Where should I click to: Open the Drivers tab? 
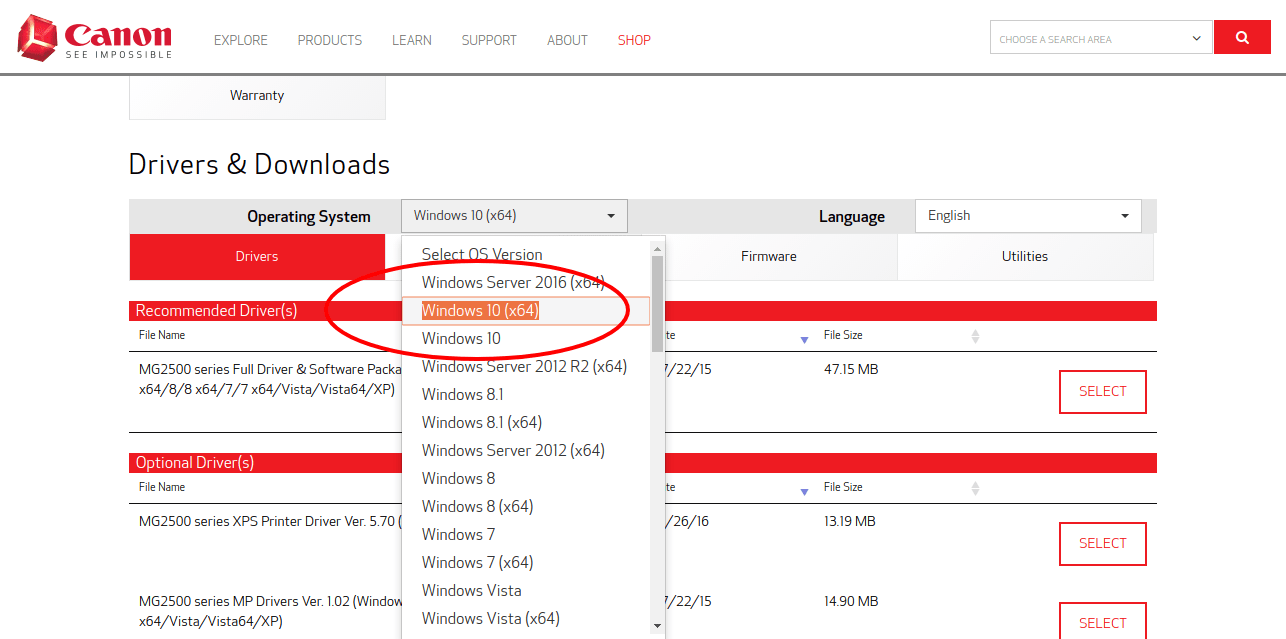coord(257,257)
